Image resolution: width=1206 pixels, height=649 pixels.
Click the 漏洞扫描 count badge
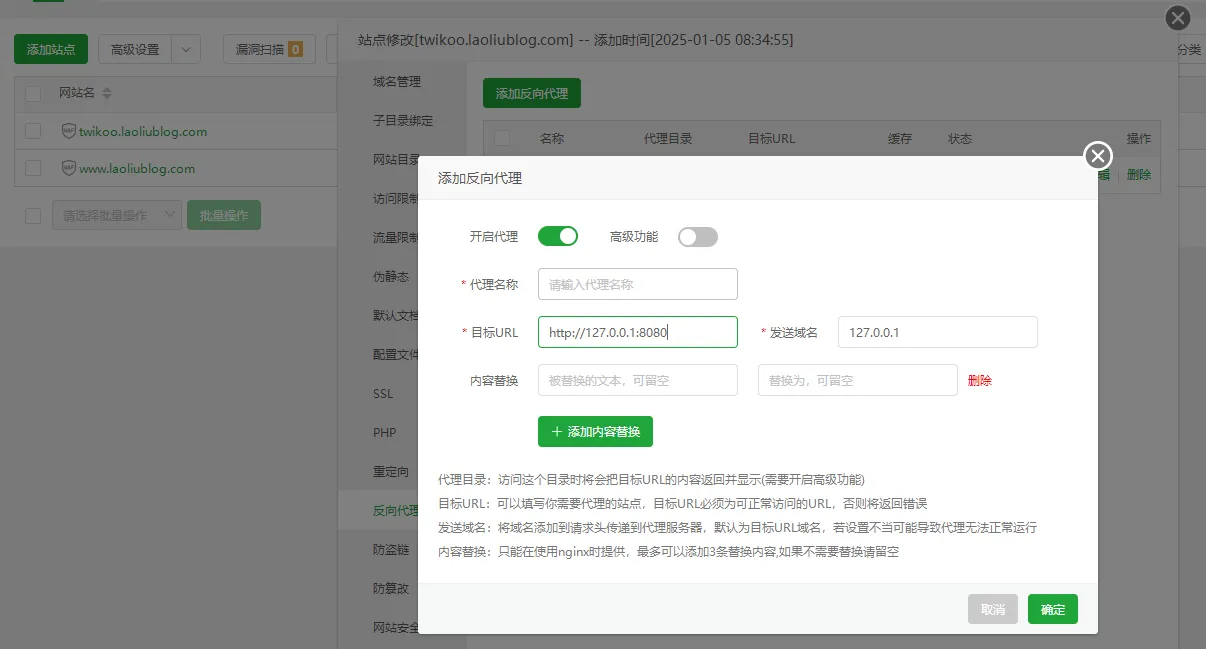click(x=295, y=49)
